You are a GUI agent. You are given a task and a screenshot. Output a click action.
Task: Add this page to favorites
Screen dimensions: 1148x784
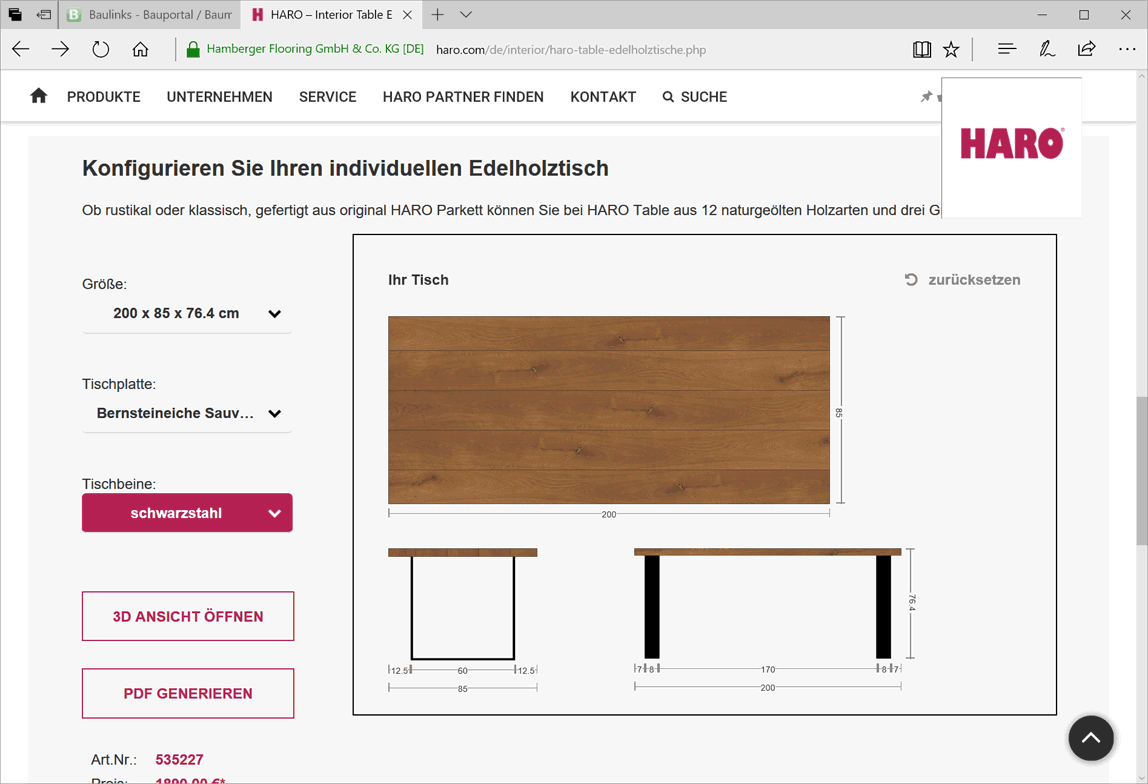click(x=951, y=49)
